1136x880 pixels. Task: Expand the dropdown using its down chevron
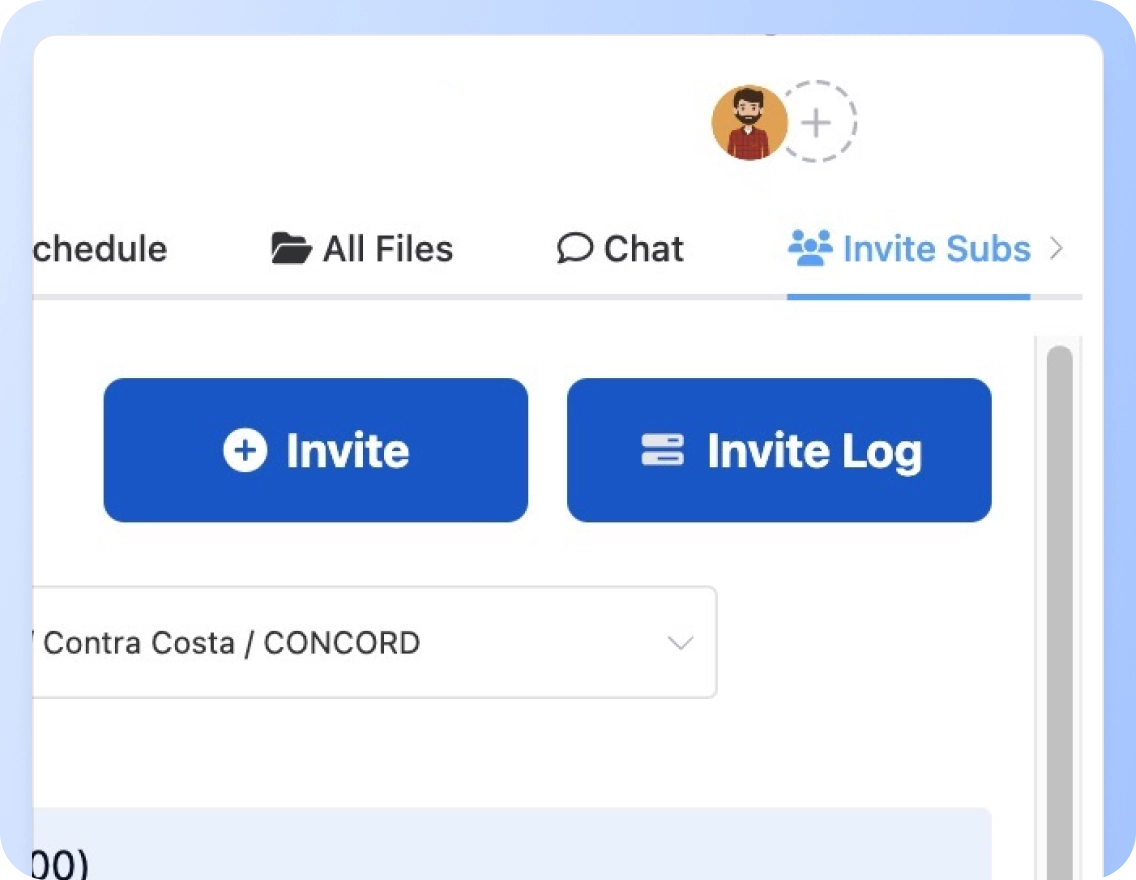(680, 643)
